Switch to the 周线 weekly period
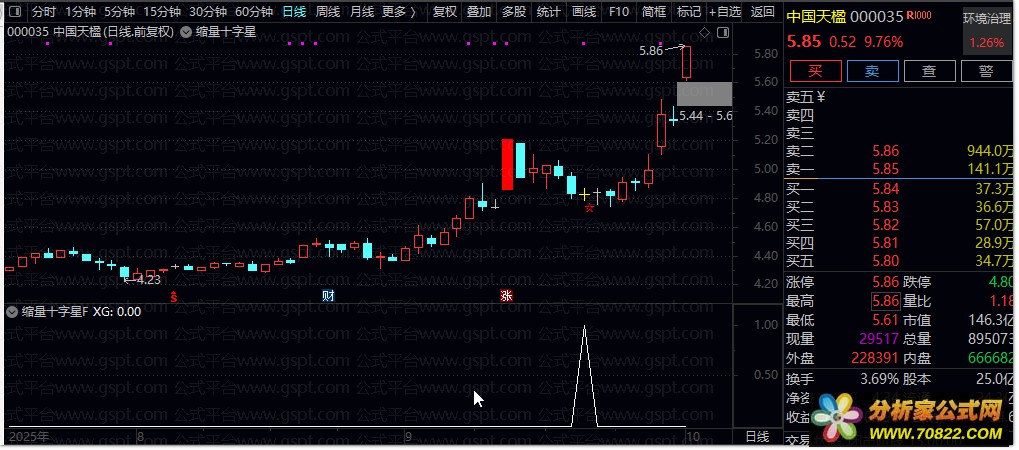Screen dimensions: 1019x450 (328, 11)
